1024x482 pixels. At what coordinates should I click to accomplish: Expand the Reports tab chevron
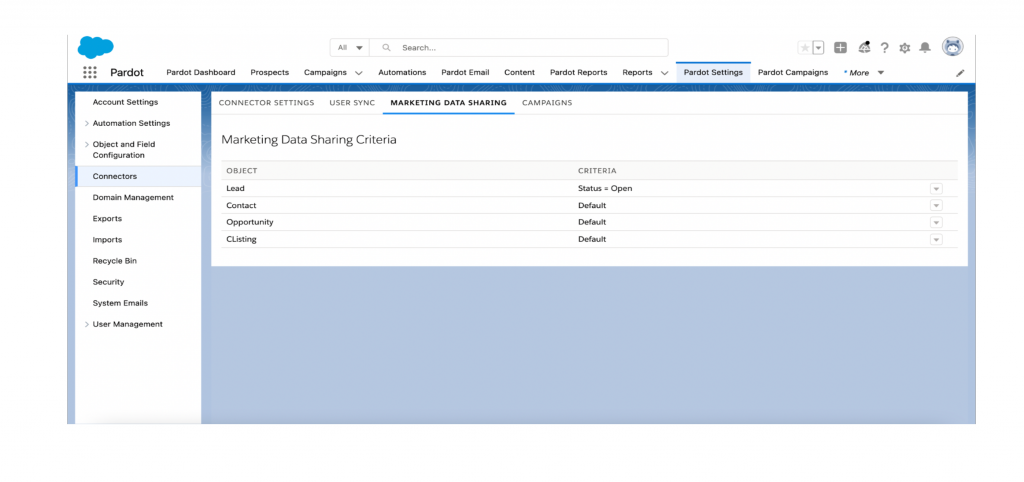pyautogui.click(x=664, y=73)
